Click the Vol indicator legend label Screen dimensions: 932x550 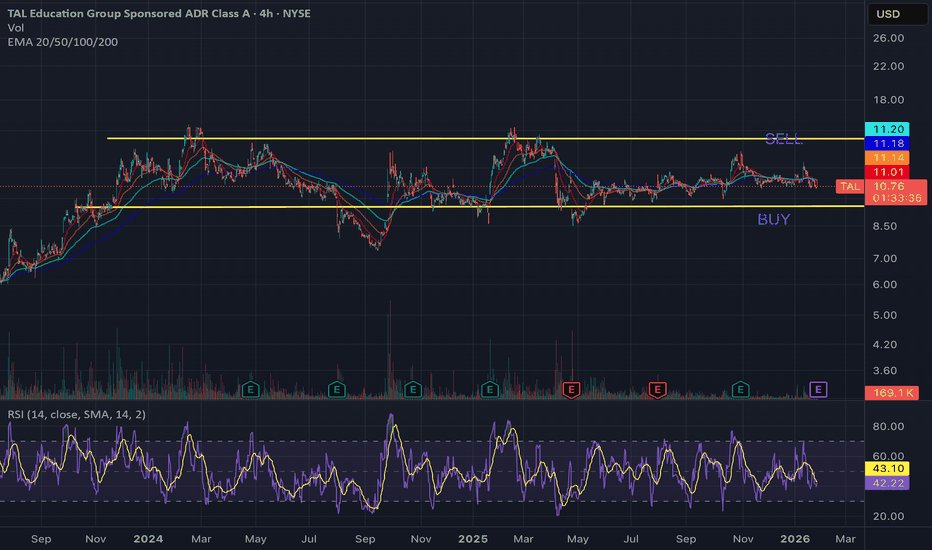tap(17, 30)
